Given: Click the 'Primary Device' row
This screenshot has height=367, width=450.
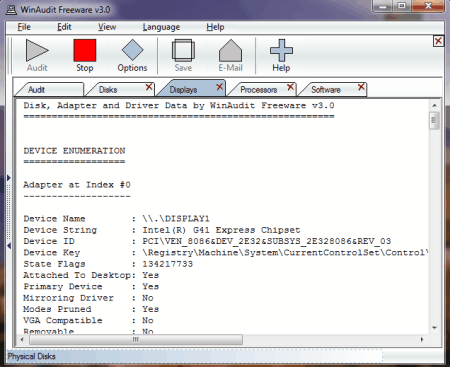Looking at the screenshot, I should coord(91,286).
